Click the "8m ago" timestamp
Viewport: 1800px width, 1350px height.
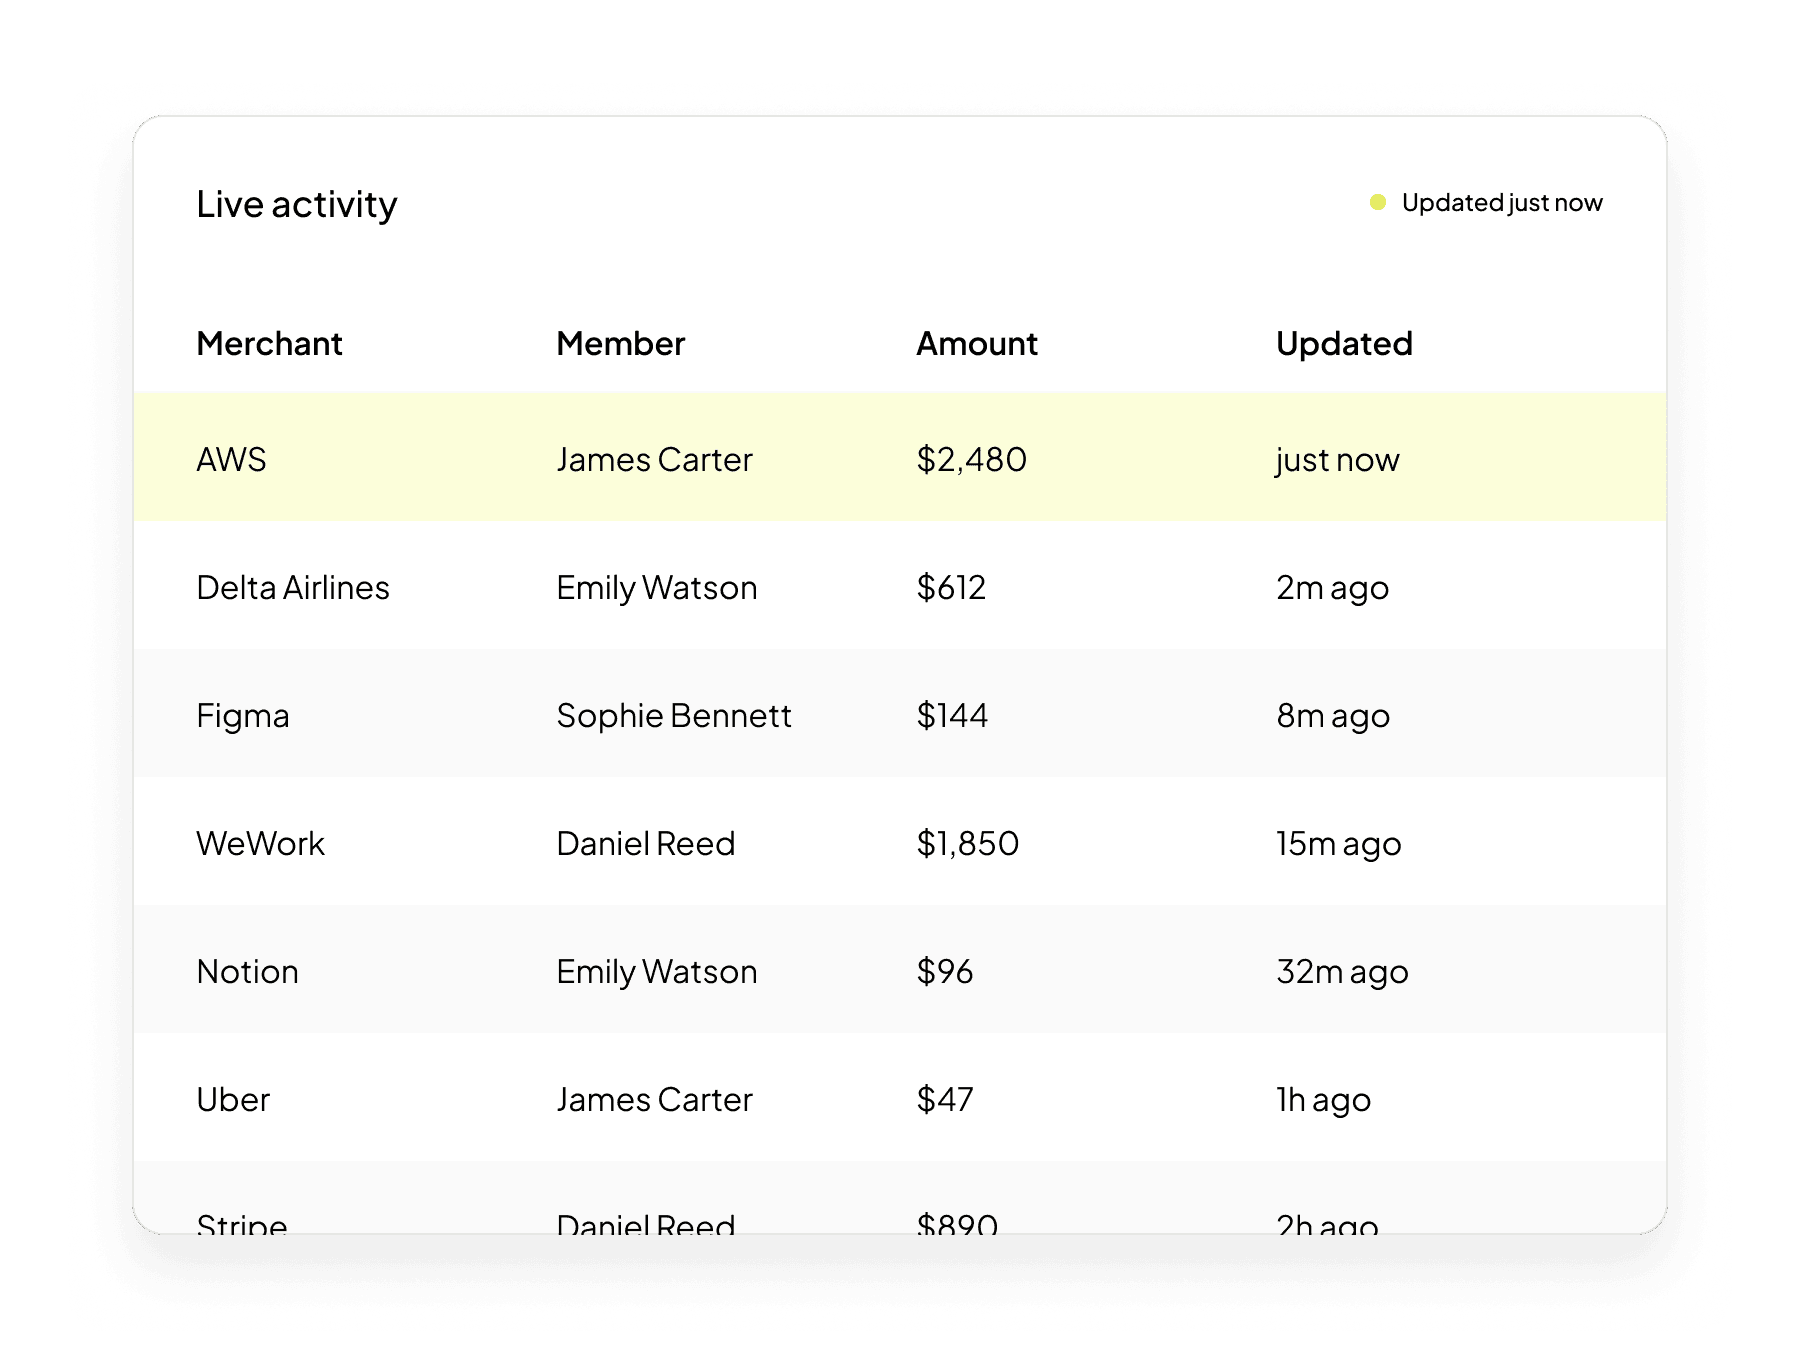pos(1333,717)
